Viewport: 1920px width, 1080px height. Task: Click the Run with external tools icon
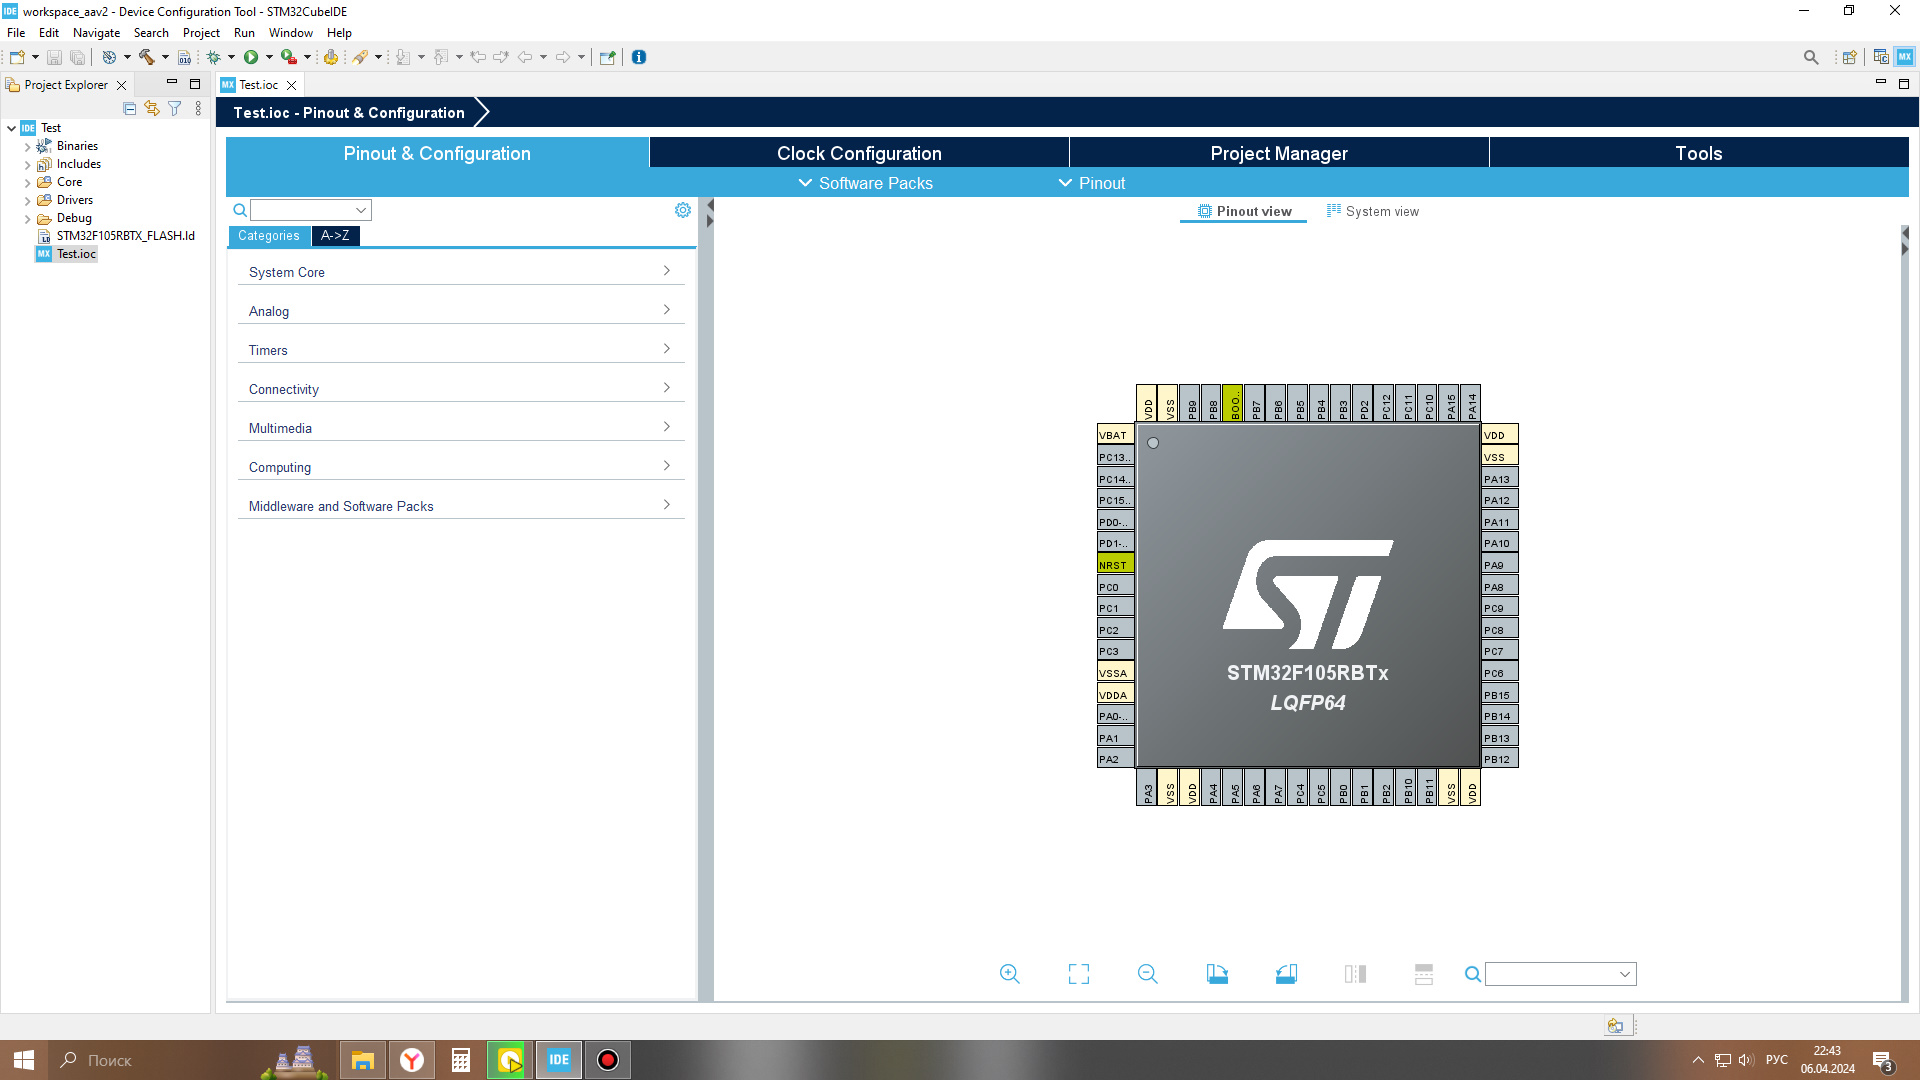(289, 57)
